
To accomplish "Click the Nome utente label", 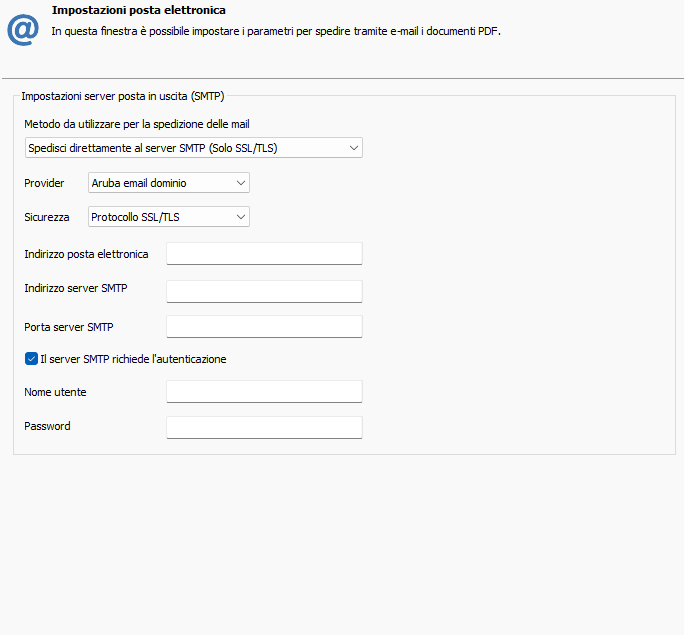I will click(55, 392).
